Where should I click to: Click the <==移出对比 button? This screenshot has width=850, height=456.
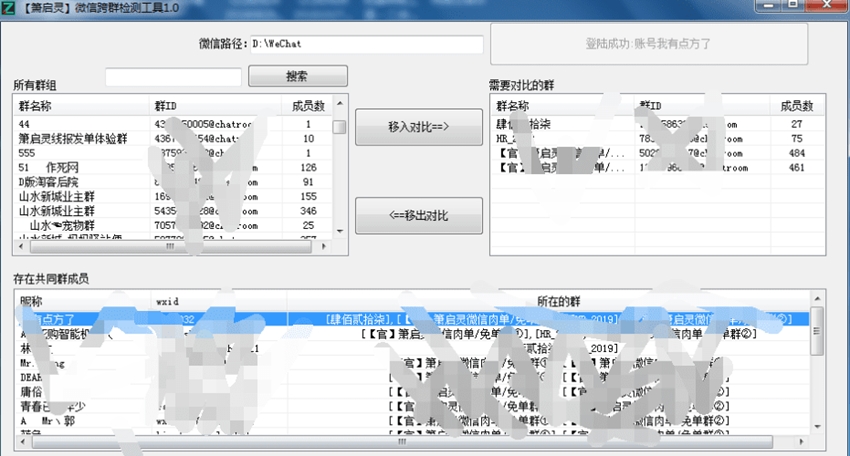tap(418, 216)
